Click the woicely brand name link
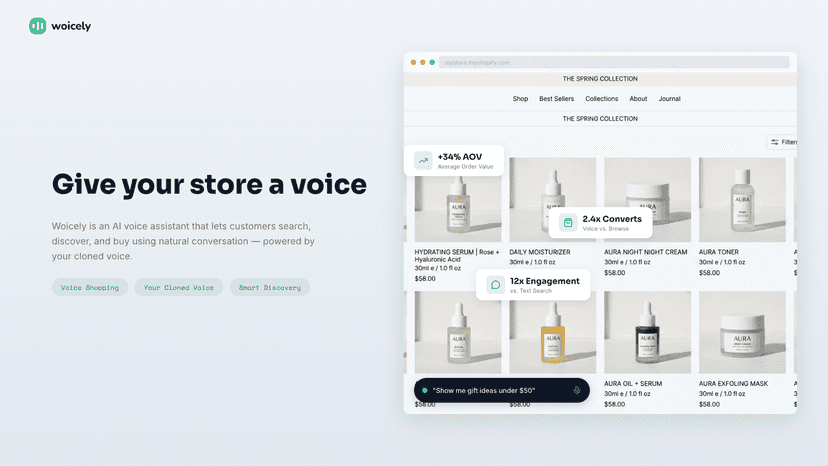The image size is (828, 466). [x=71, y=26]
